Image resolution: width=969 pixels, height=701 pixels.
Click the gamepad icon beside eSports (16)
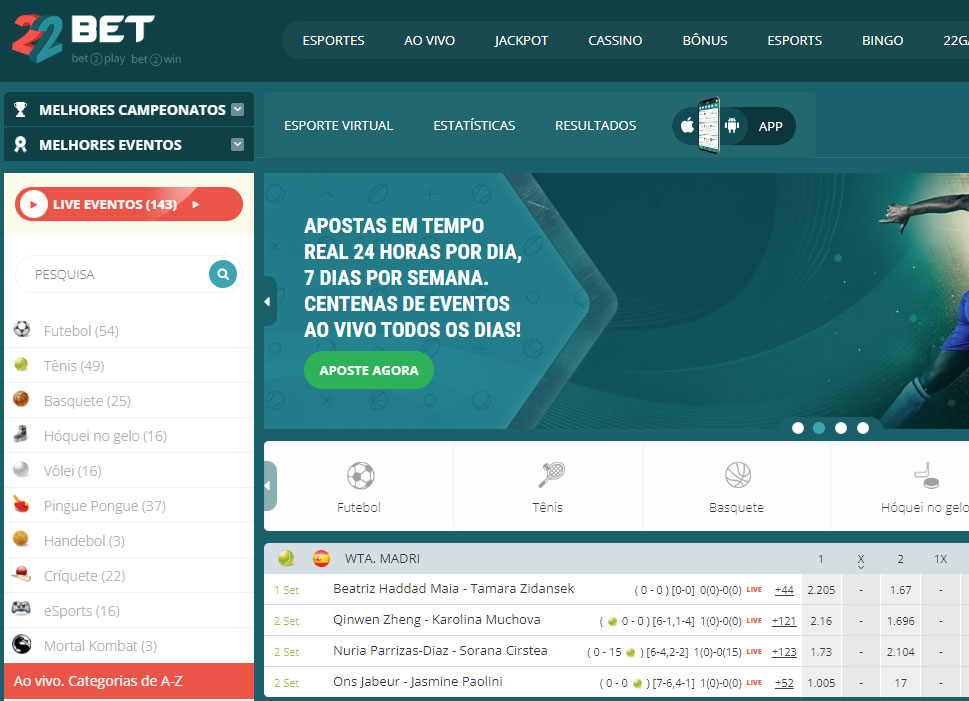pyautogui.click(x=21, y=609)
